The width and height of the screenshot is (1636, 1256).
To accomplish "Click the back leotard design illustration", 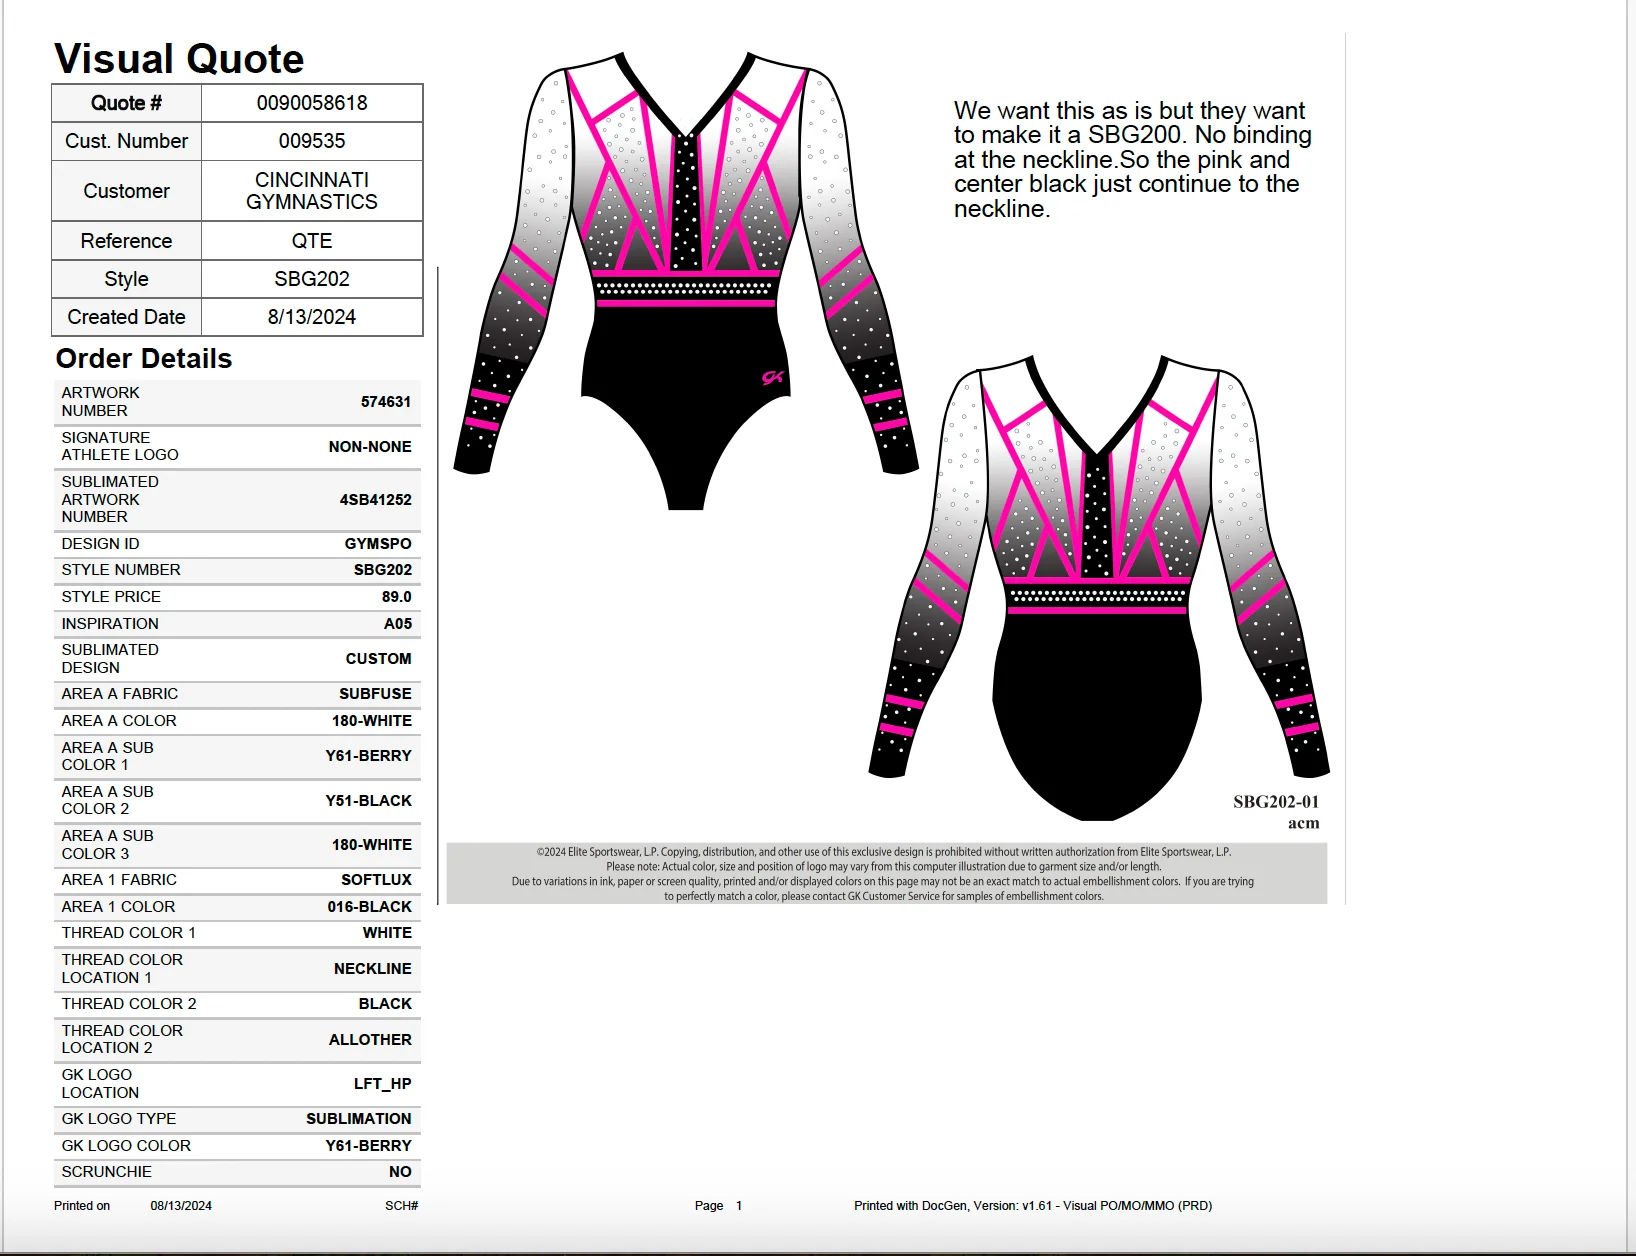I will tap(1098, 587).
